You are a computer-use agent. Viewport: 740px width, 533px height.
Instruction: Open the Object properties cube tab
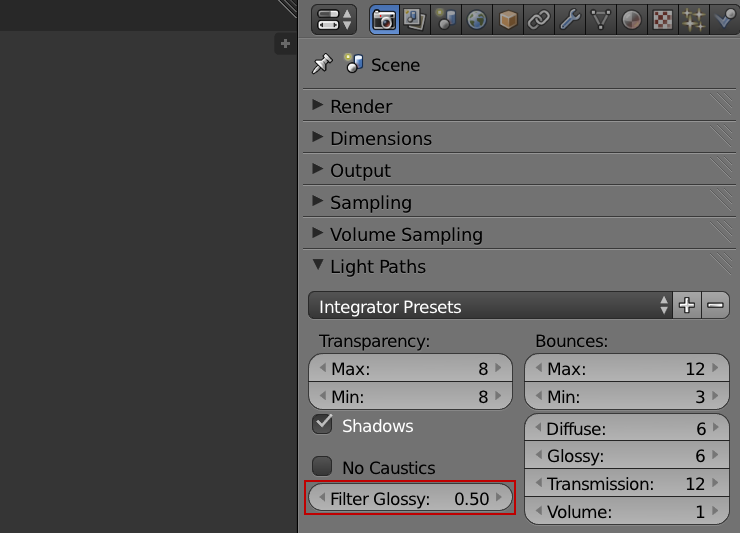tap(508, 20)
